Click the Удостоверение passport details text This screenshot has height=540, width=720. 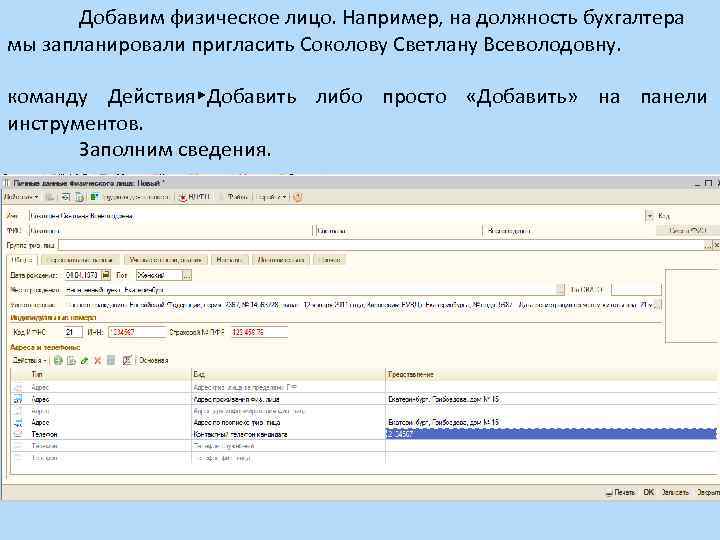(358, 305)
